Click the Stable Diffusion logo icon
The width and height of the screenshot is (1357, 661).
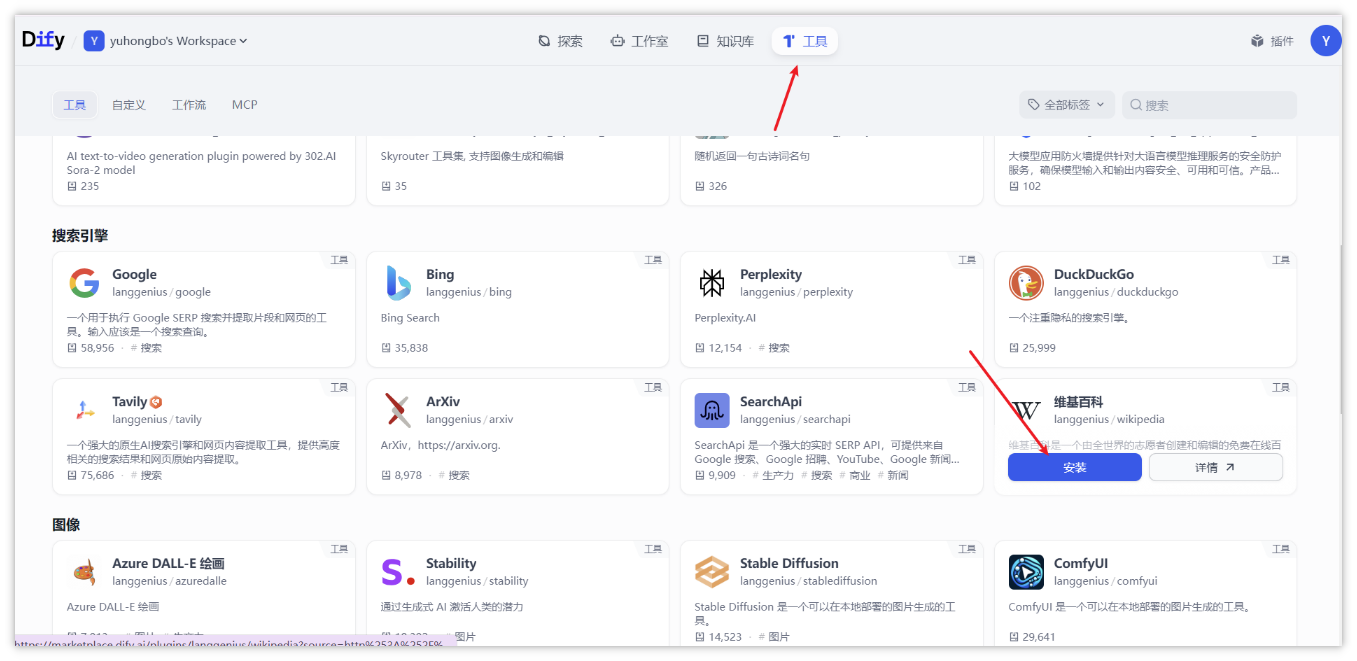pyautogui.click(x=712, y=572)
